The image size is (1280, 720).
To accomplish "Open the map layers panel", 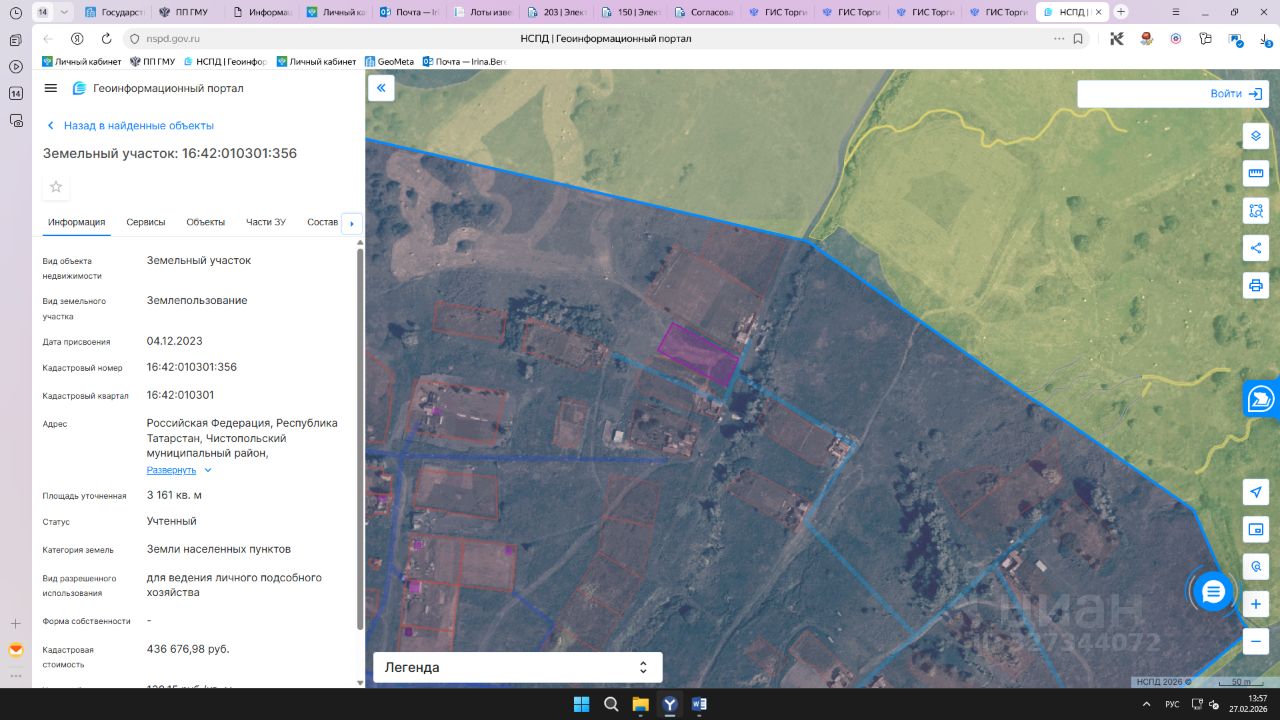I will tap(1256, 136).
